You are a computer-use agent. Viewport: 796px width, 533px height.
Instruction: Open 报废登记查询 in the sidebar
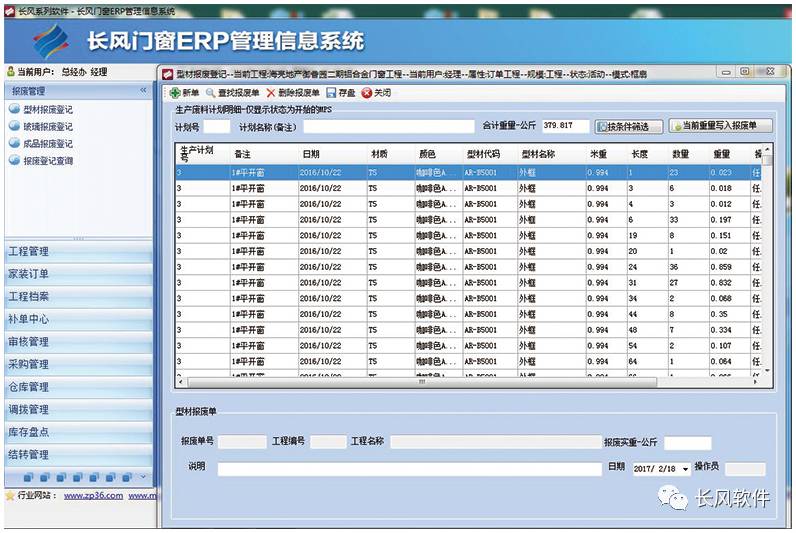pos(47,160)
